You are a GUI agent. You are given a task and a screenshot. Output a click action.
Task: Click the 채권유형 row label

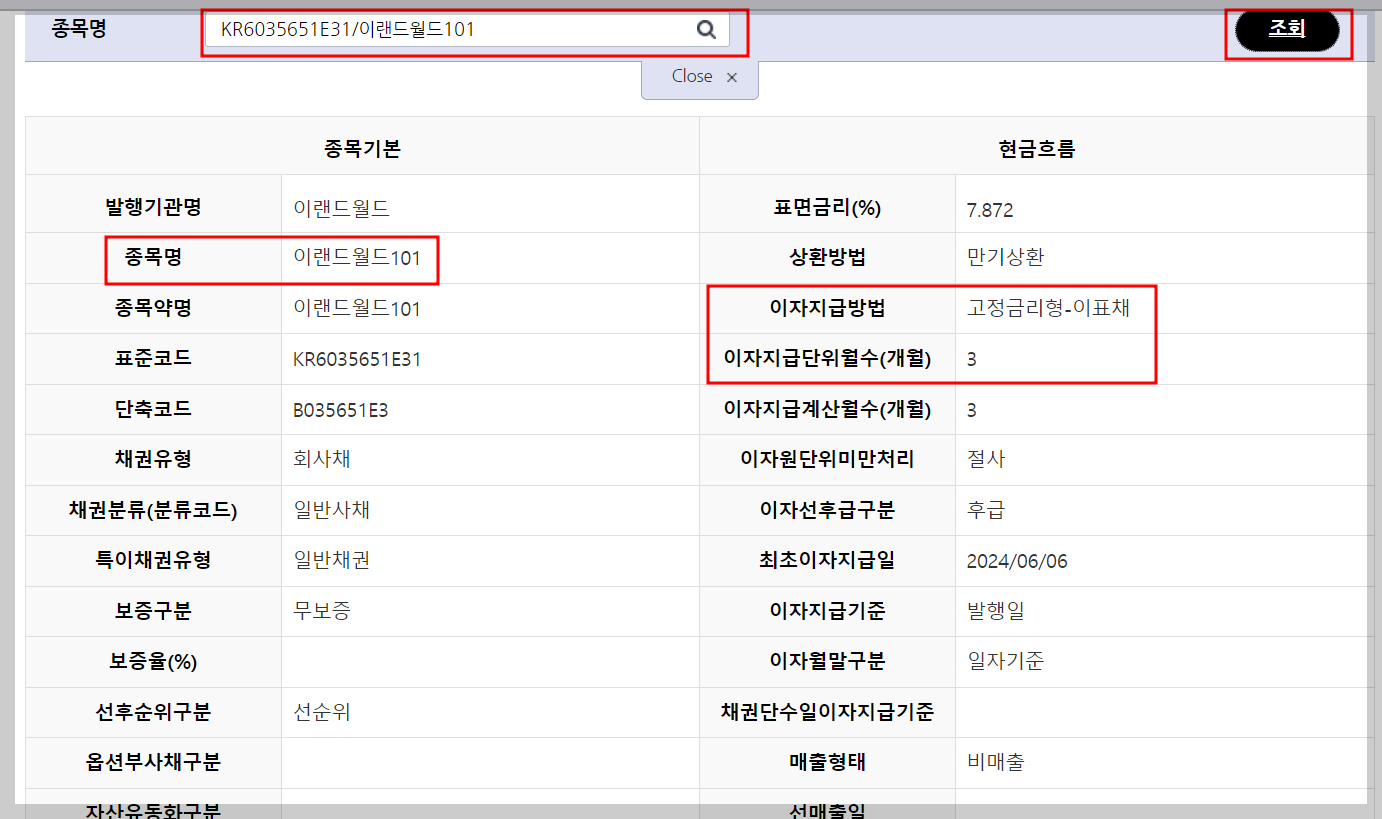point(153,459)
